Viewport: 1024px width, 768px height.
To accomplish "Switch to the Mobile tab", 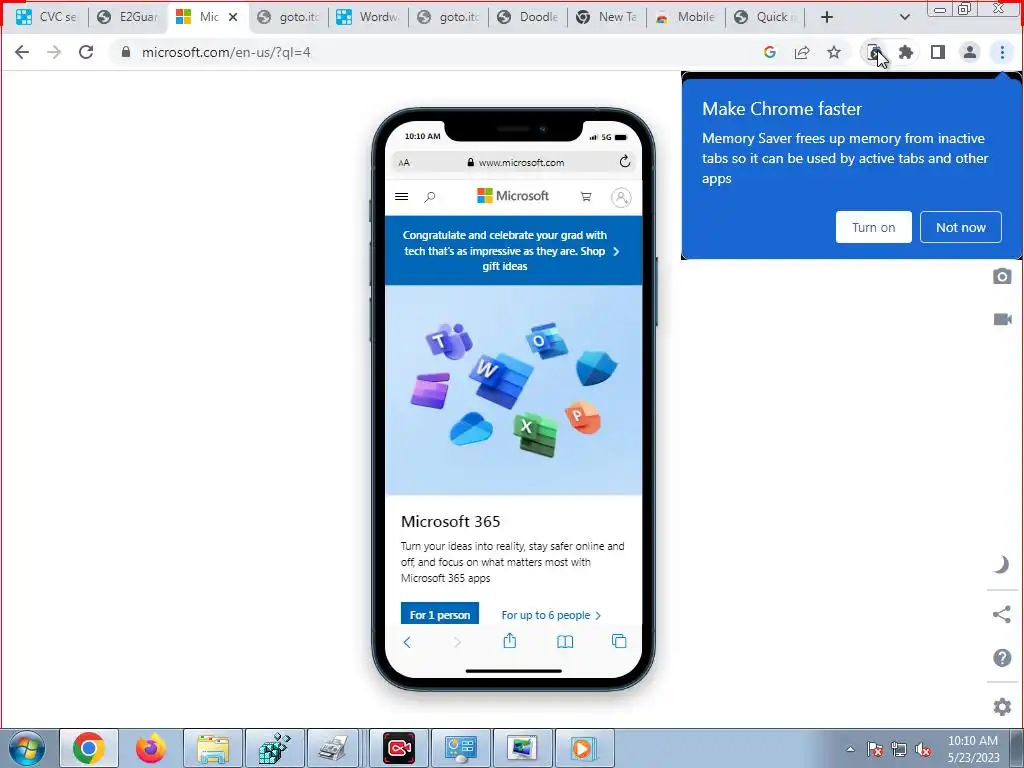I will 686,17.
